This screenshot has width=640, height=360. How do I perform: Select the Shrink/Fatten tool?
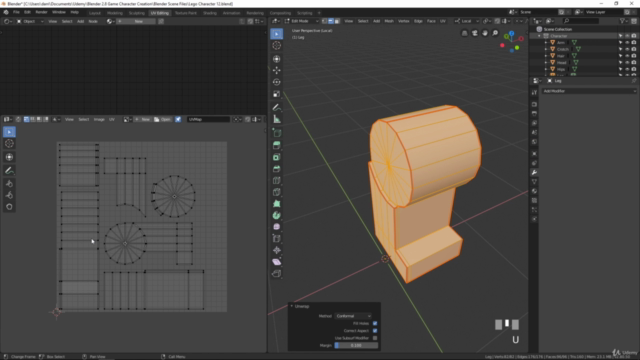(277, 250)
